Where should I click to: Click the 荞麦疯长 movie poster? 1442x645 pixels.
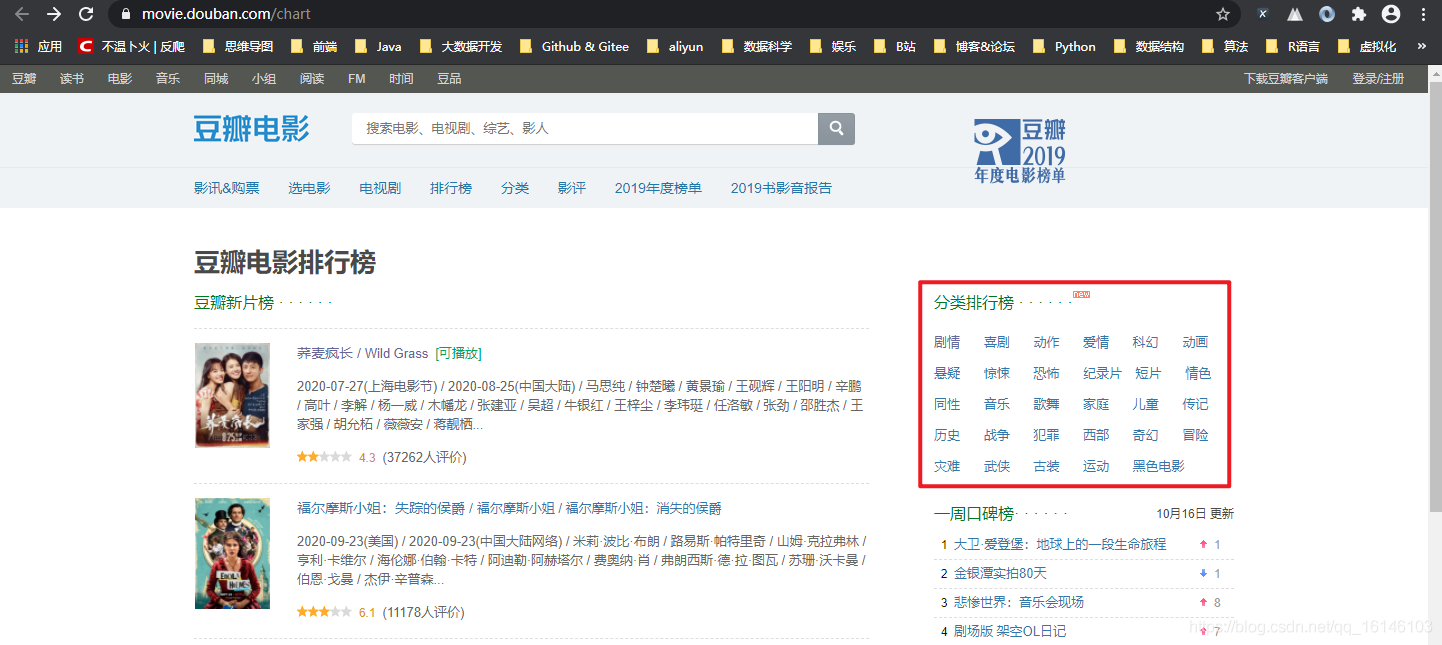click(x=232, y=394)
